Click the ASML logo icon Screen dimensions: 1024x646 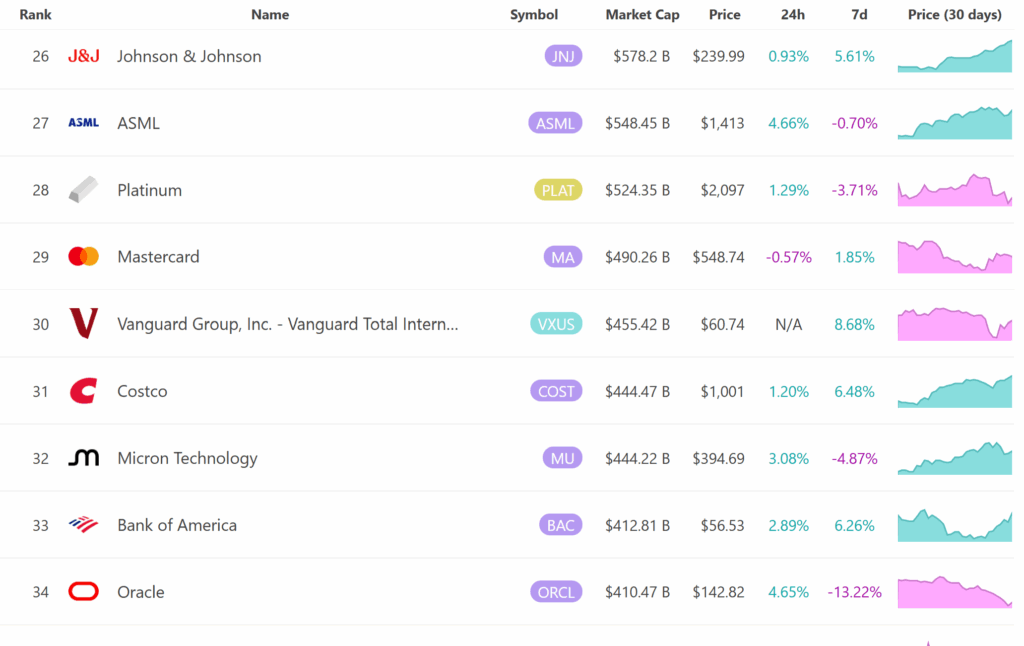pyautogui.click(x=83, y=123)
